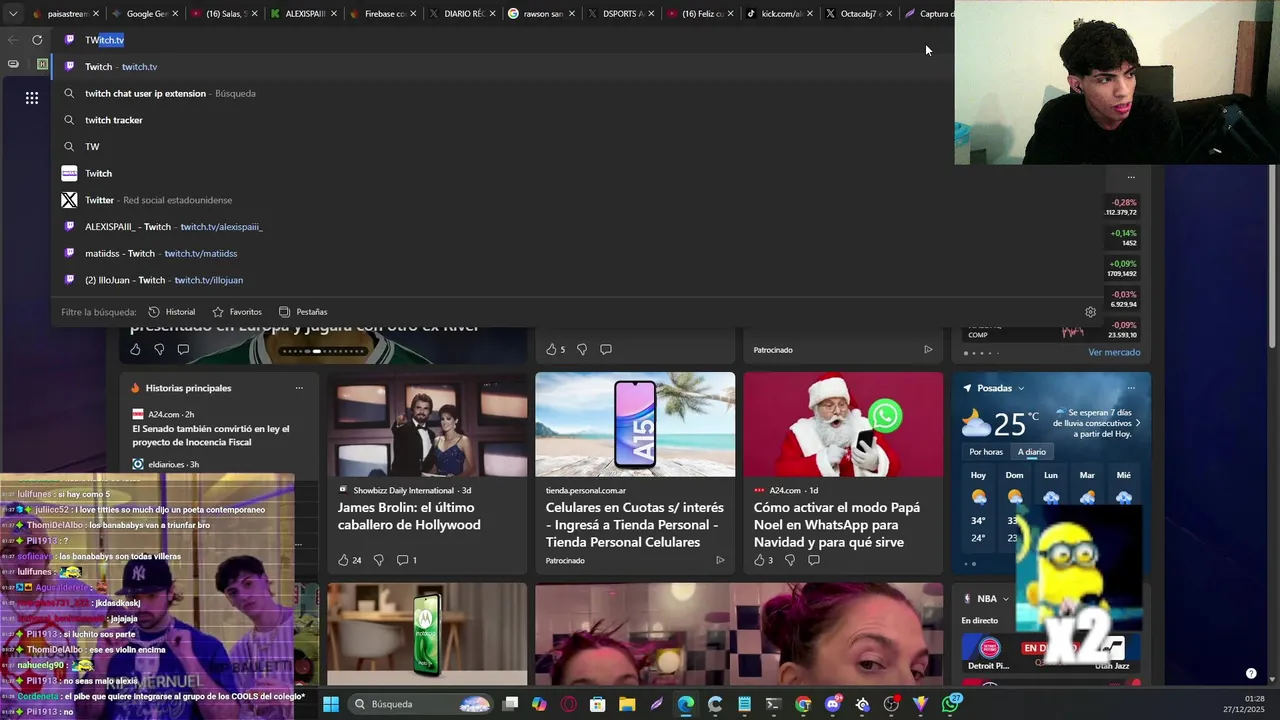Select the A diario weather view
Viewport: 1280px width, 720px height.
1032,452
